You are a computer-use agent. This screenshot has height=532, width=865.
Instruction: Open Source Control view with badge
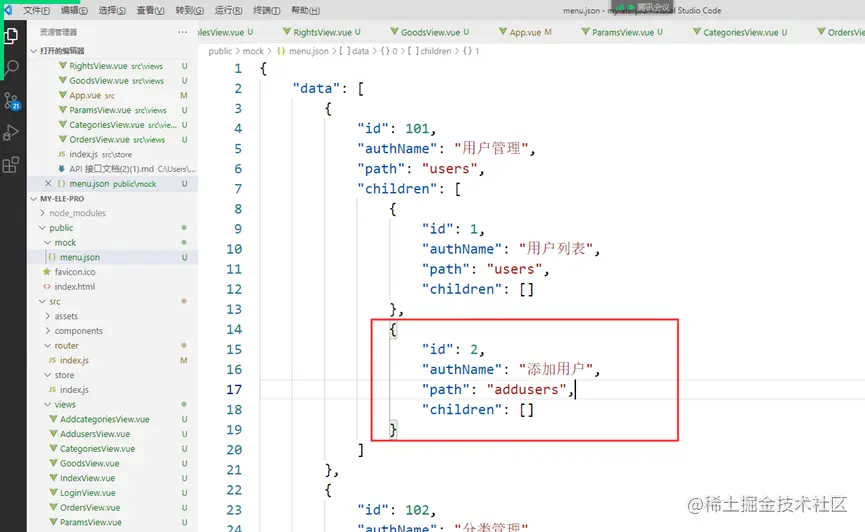11,100
